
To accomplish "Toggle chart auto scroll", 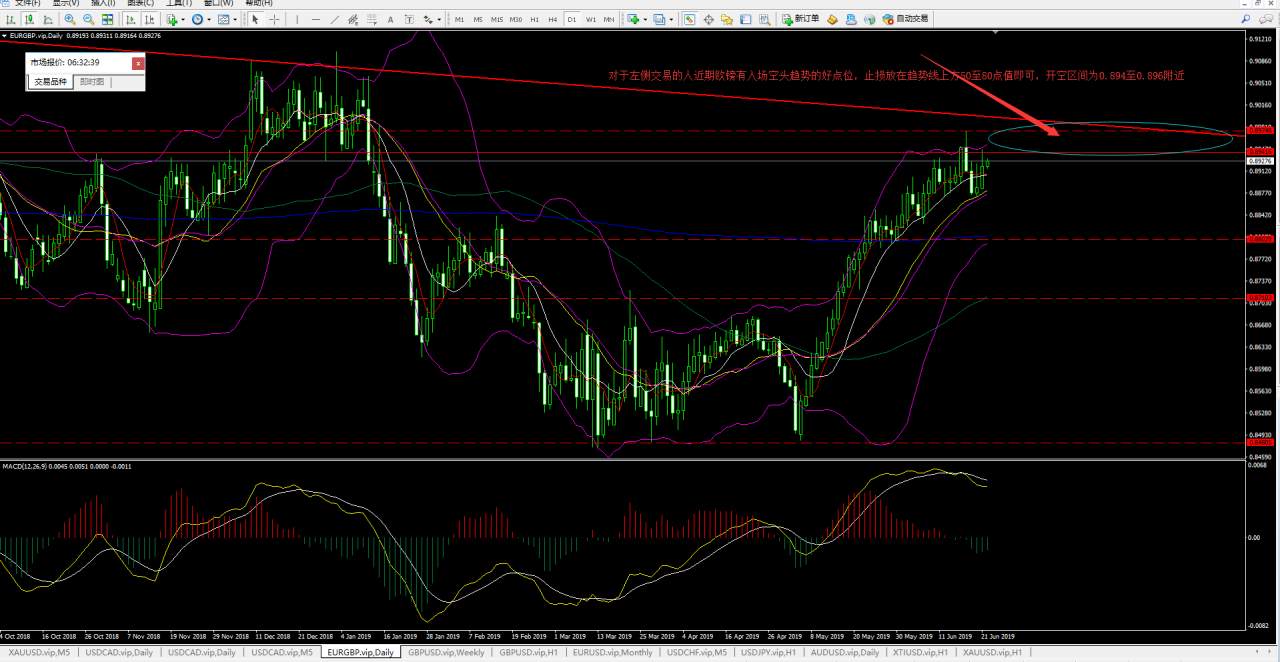I will click(x=131, y=19).
